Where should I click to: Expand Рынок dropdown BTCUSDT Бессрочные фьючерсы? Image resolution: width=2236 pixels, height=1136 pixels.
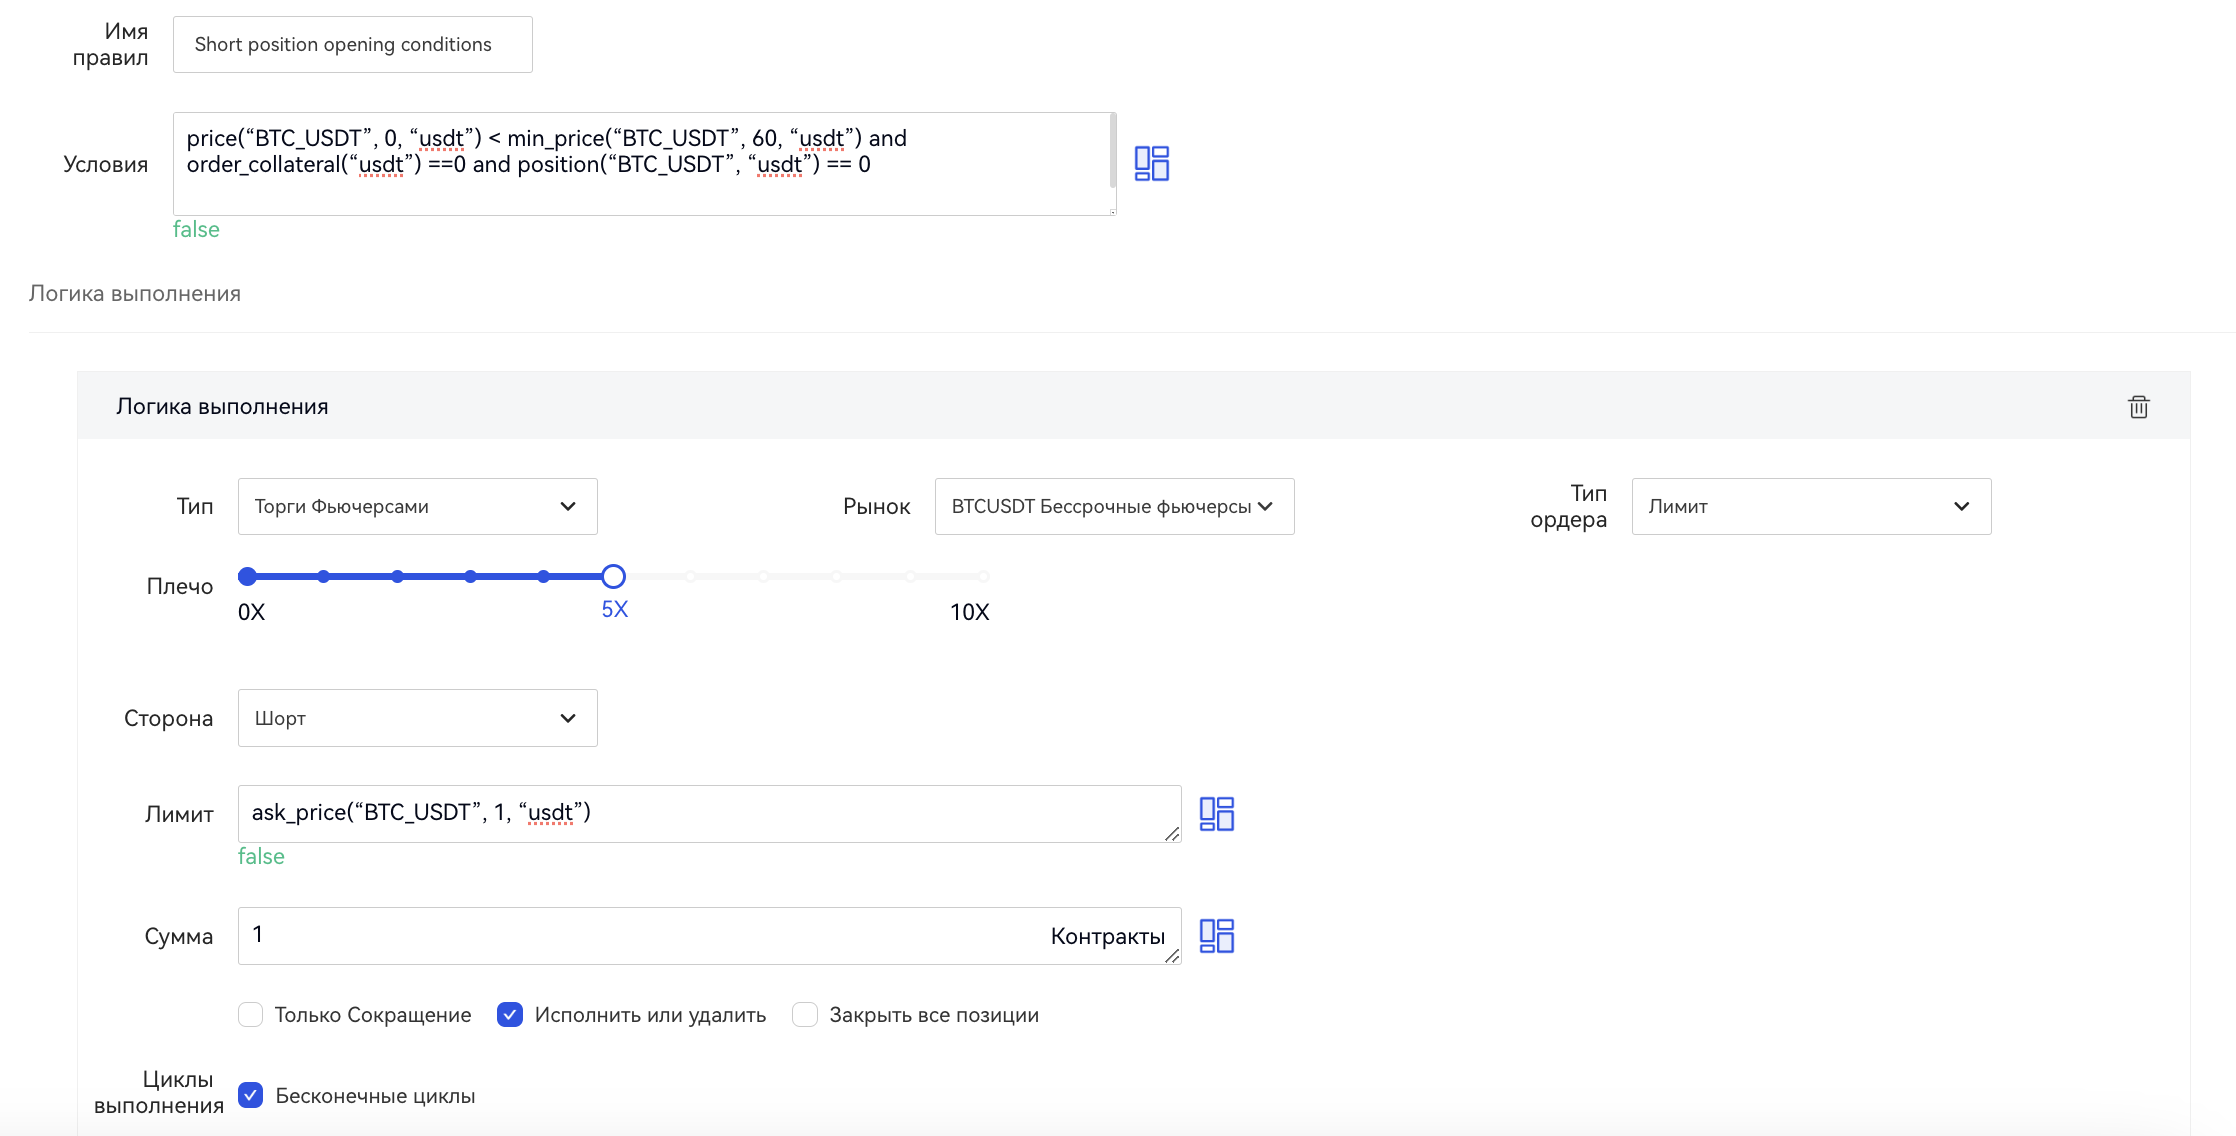[1113, 507]
